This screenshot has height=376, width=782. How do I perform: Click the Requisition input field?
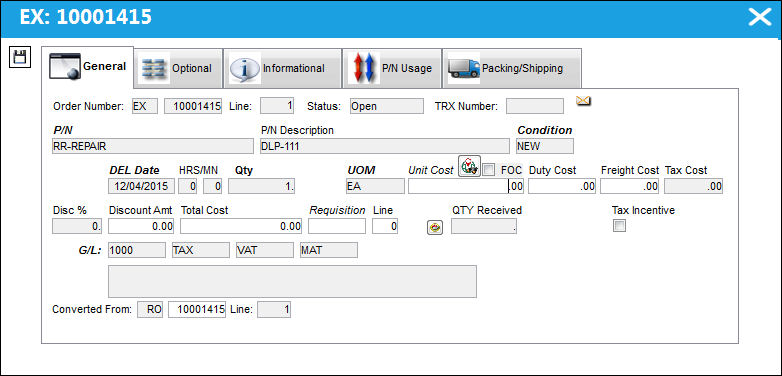tap(337, 226)
